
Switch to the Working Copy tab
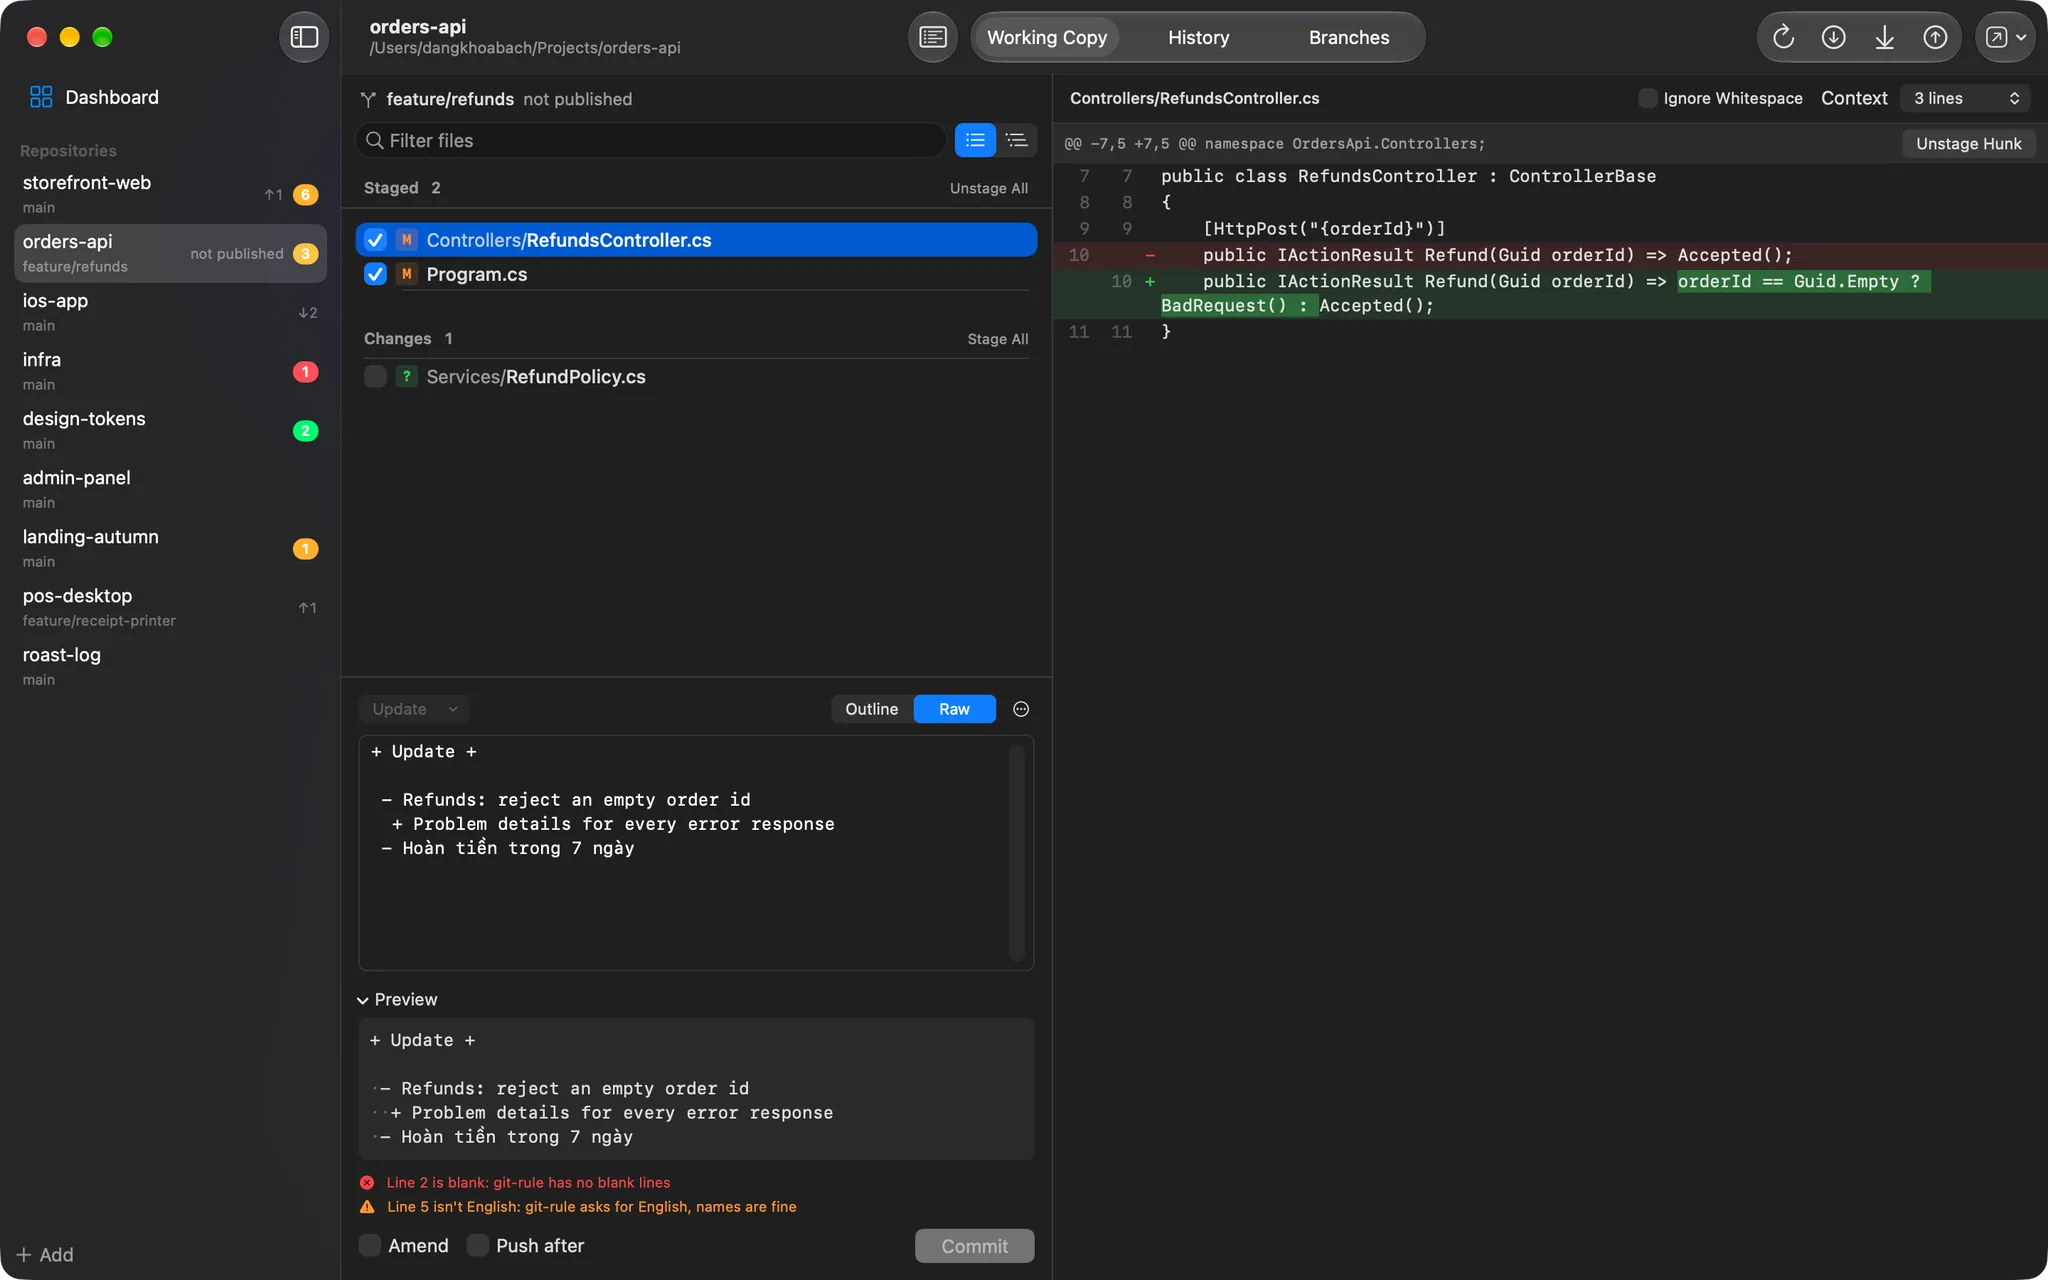point(1047,37)
